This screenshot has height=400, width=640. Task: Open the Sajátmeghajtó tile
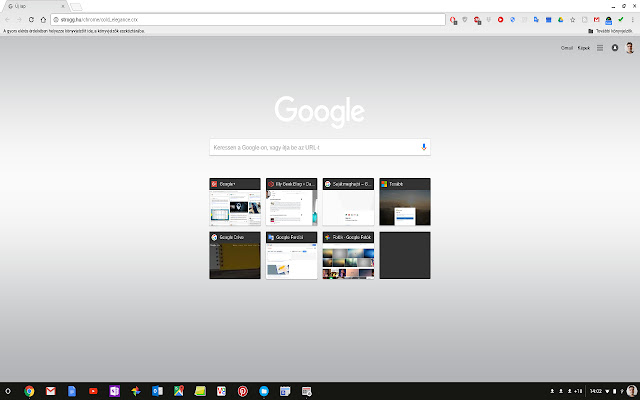pos(348,202)
